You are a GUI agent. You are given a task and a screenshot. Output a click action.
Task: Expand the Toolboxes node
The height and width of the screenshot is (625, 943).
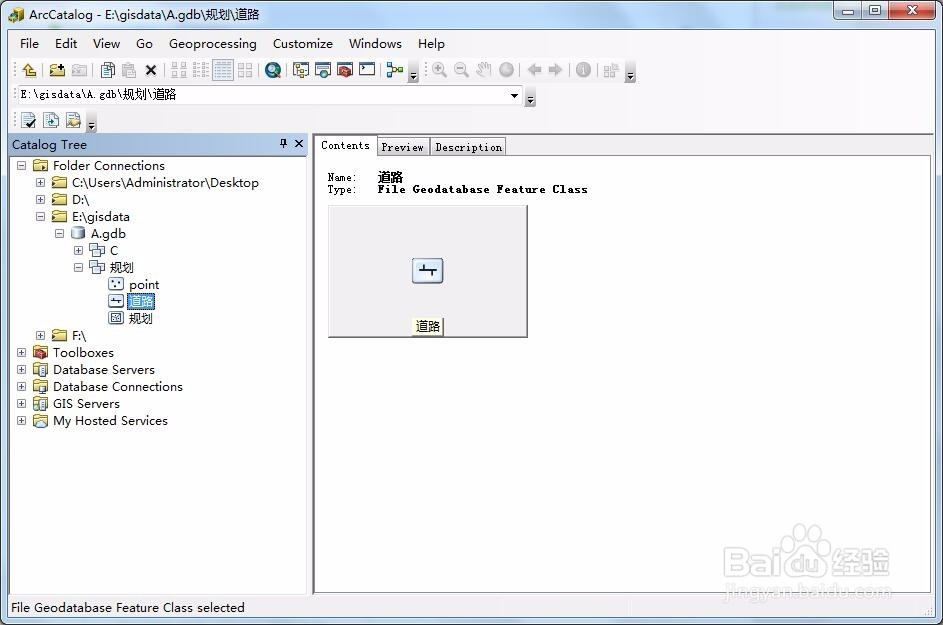22,353
